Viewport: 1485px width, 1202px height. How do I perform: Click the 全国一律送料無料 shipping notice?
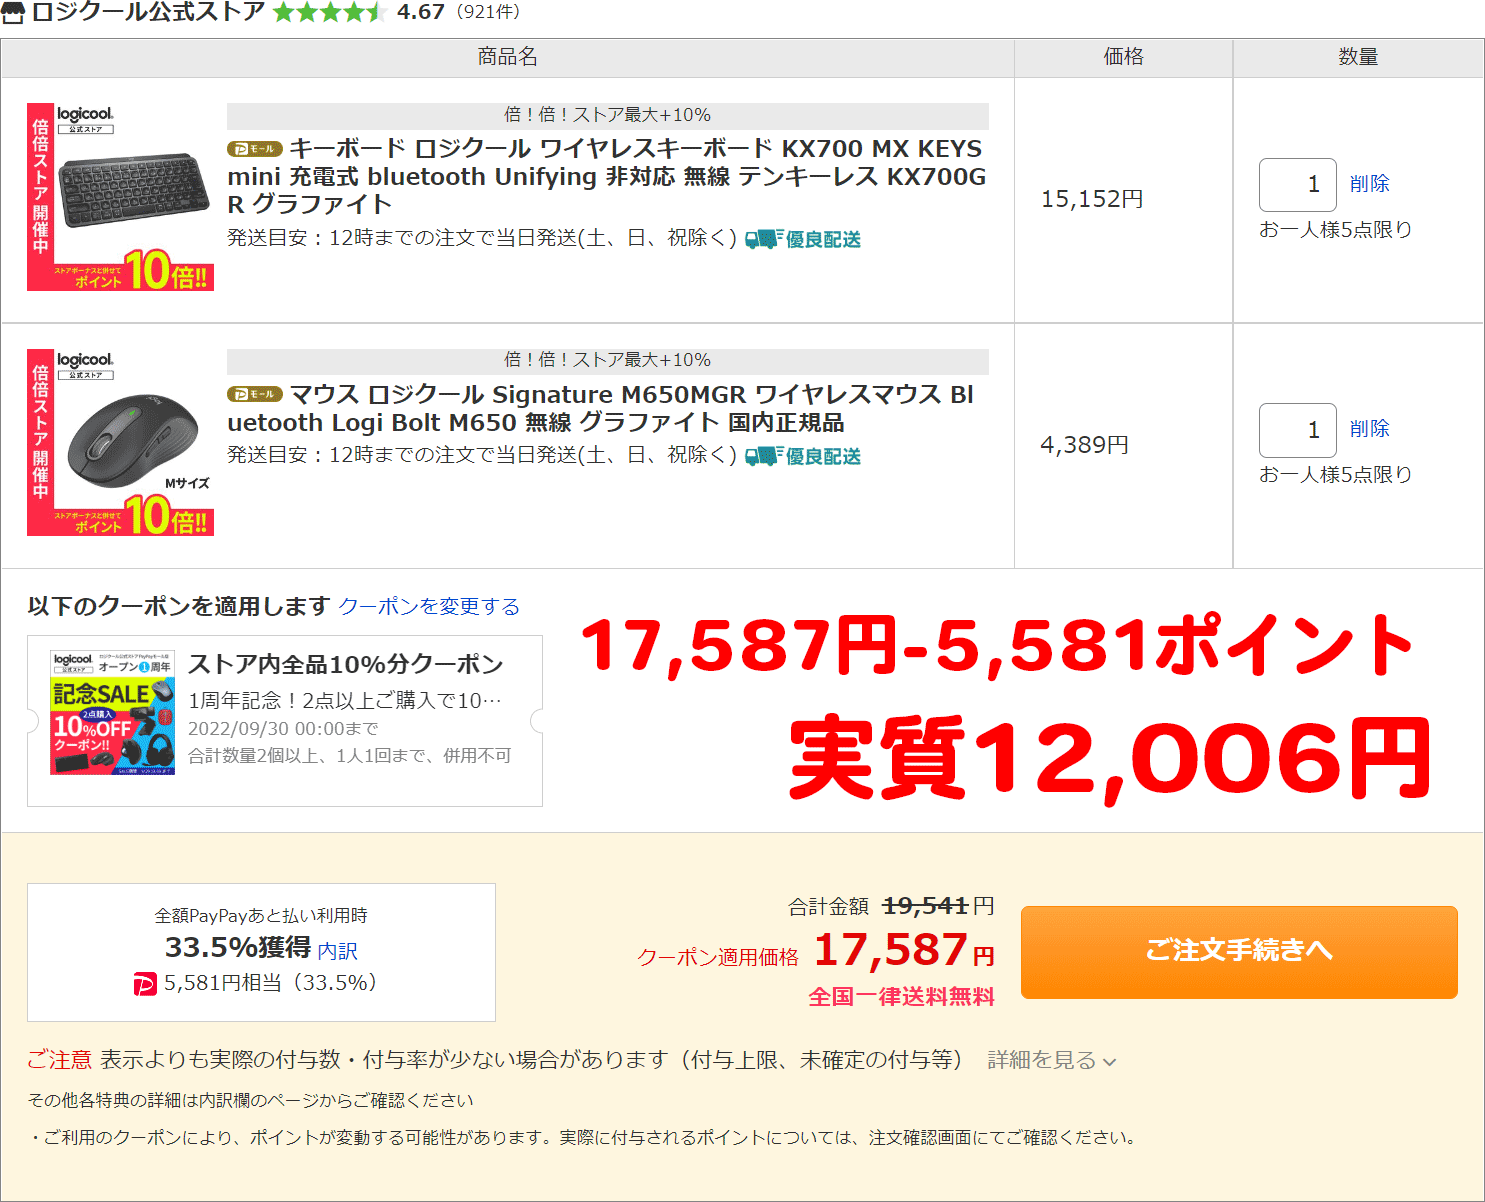pyautogui.click(x=901, y=996)
